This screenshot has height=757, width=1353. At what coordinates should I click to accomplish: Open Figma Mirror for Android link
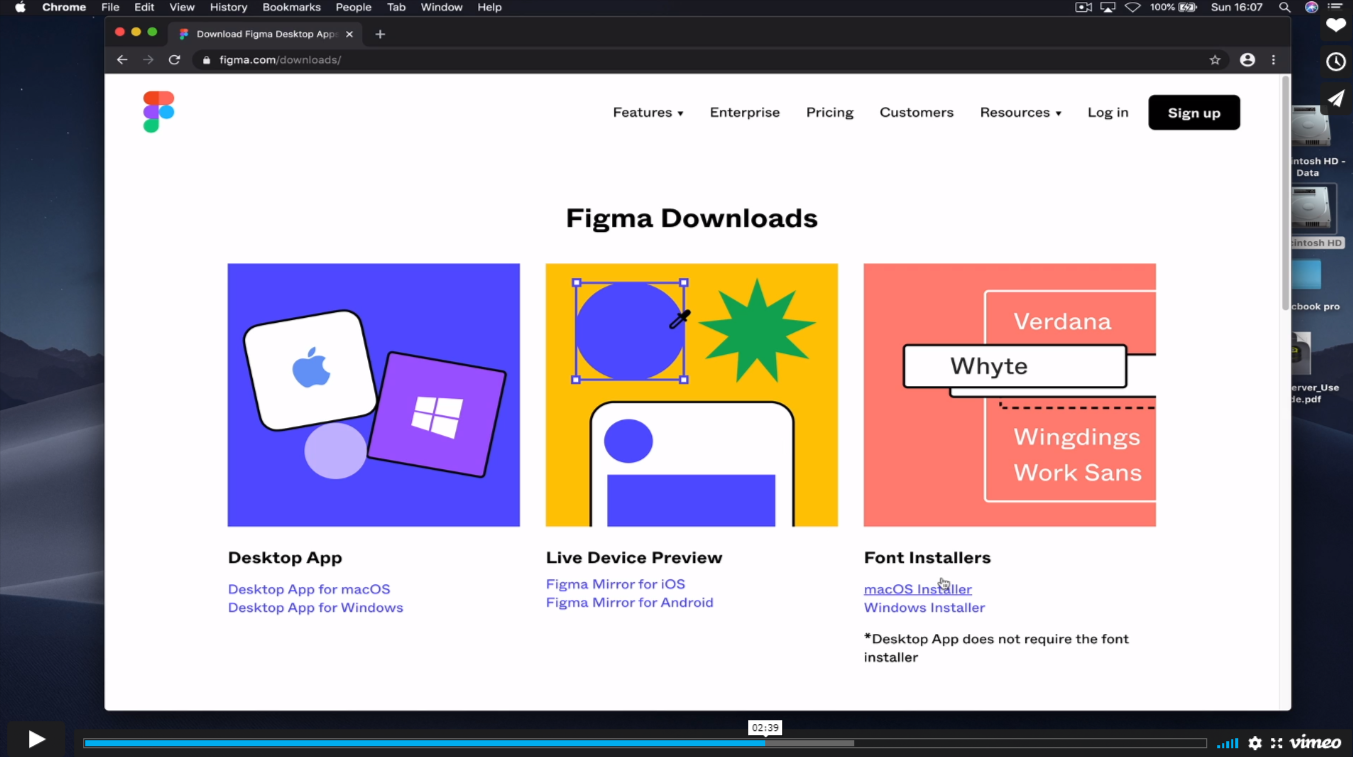tap(630, 603)
